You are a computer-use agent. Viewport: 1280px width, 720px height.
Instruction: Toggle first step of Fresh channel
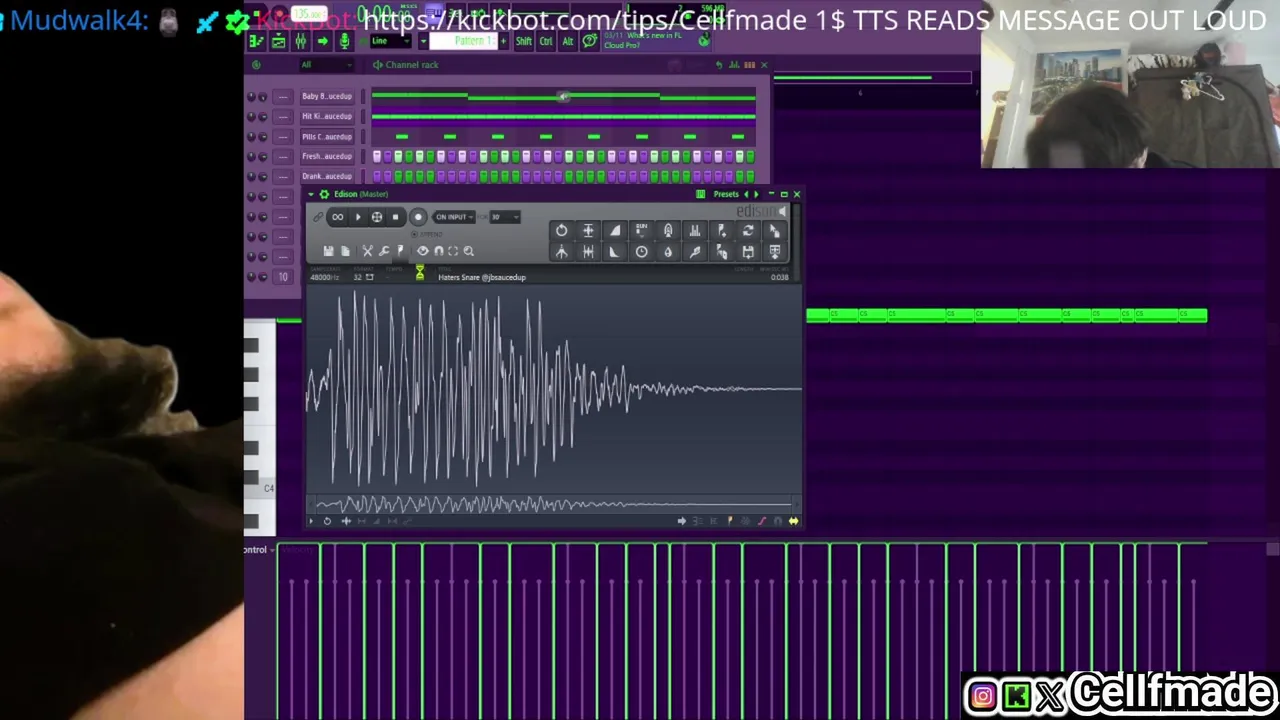coord(377,156)
